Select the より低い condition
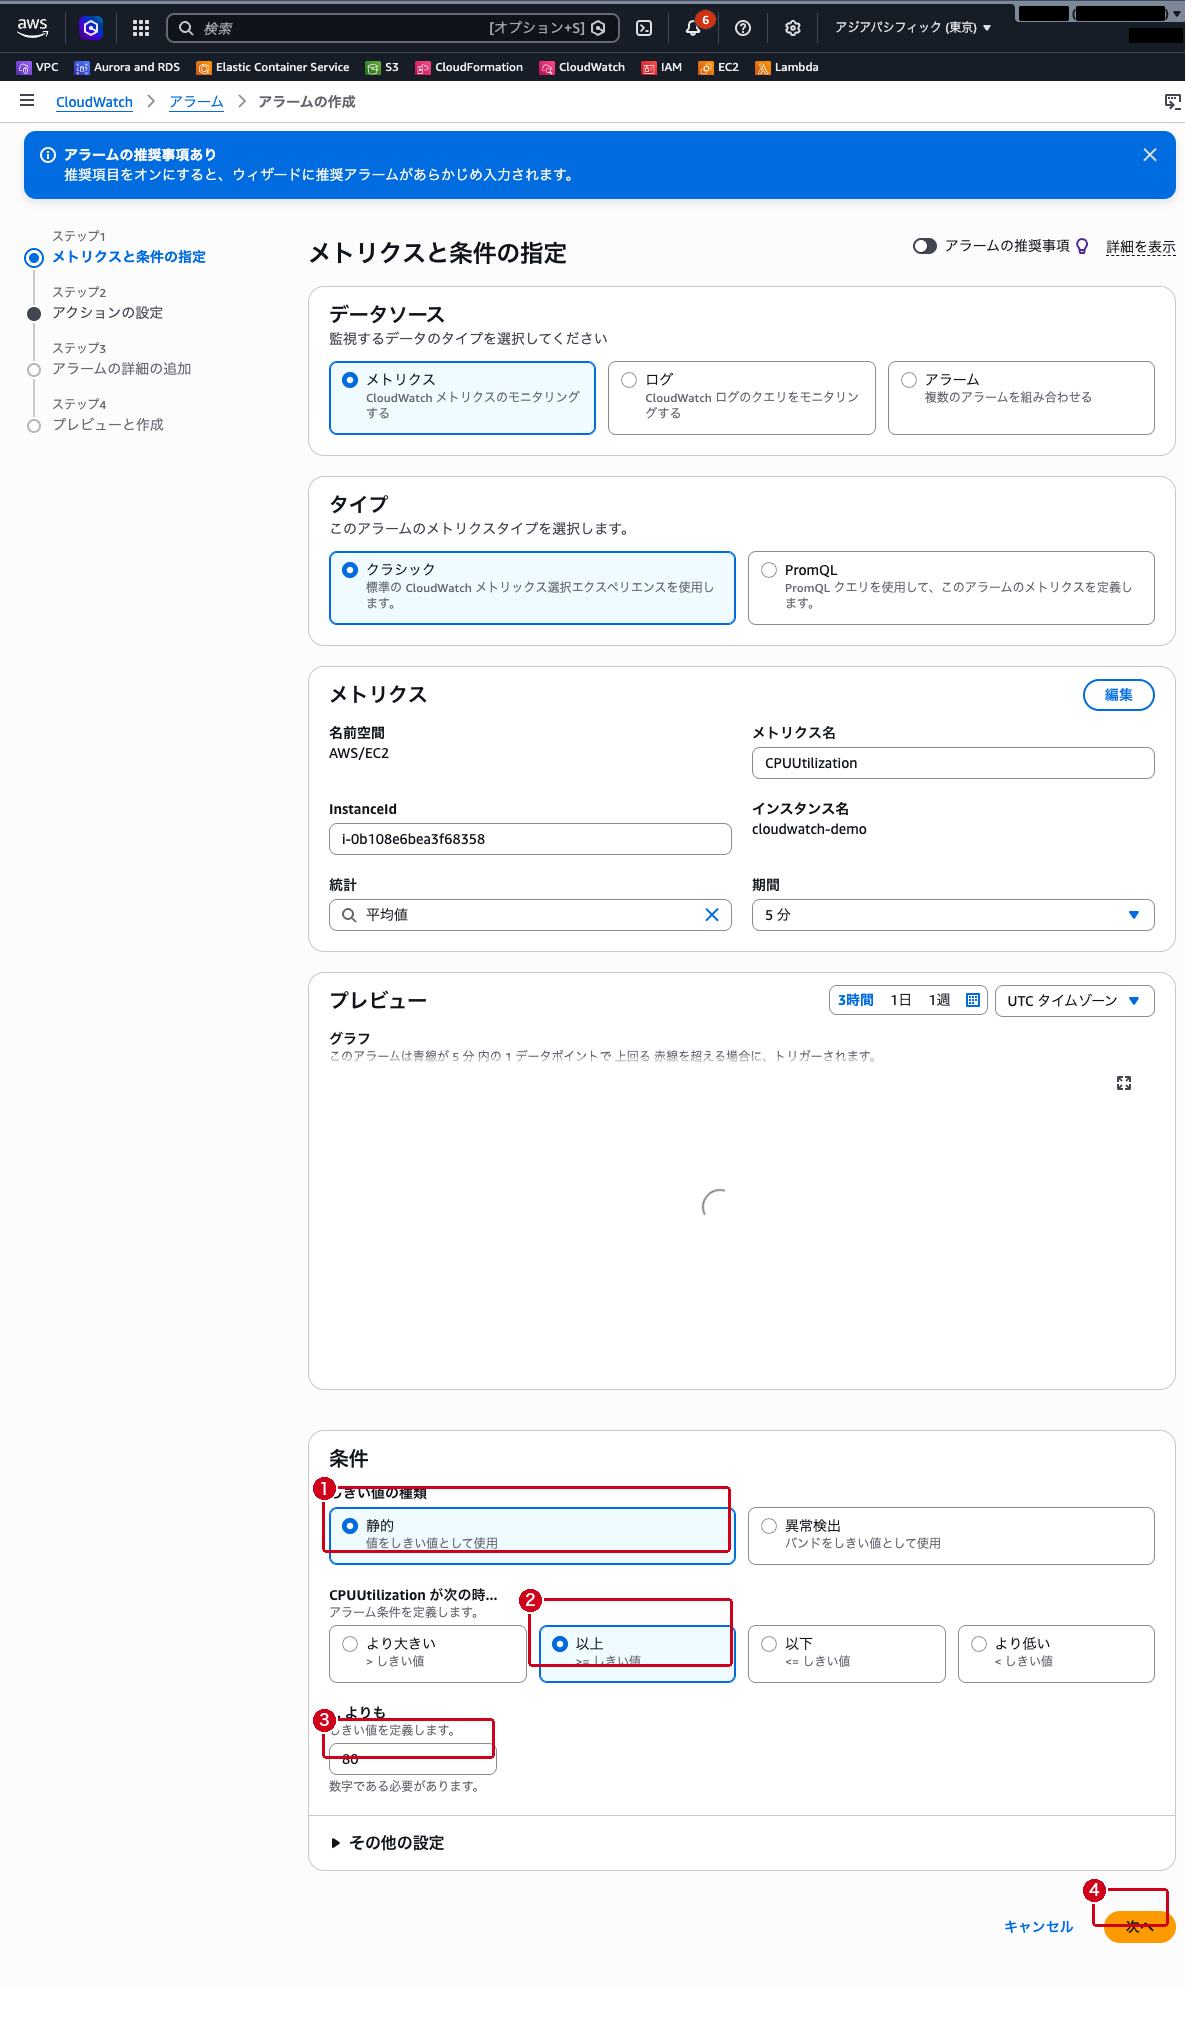Viewport: 1185px width, 2023px height. coord(1056,1654)
